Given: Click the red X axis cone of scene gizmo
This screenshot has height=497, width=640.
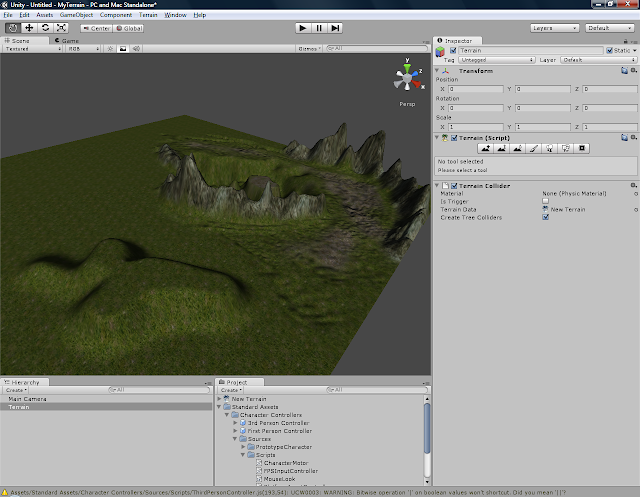Looking at the screenshot, I should pyautogui.click(x=416, y=84).
